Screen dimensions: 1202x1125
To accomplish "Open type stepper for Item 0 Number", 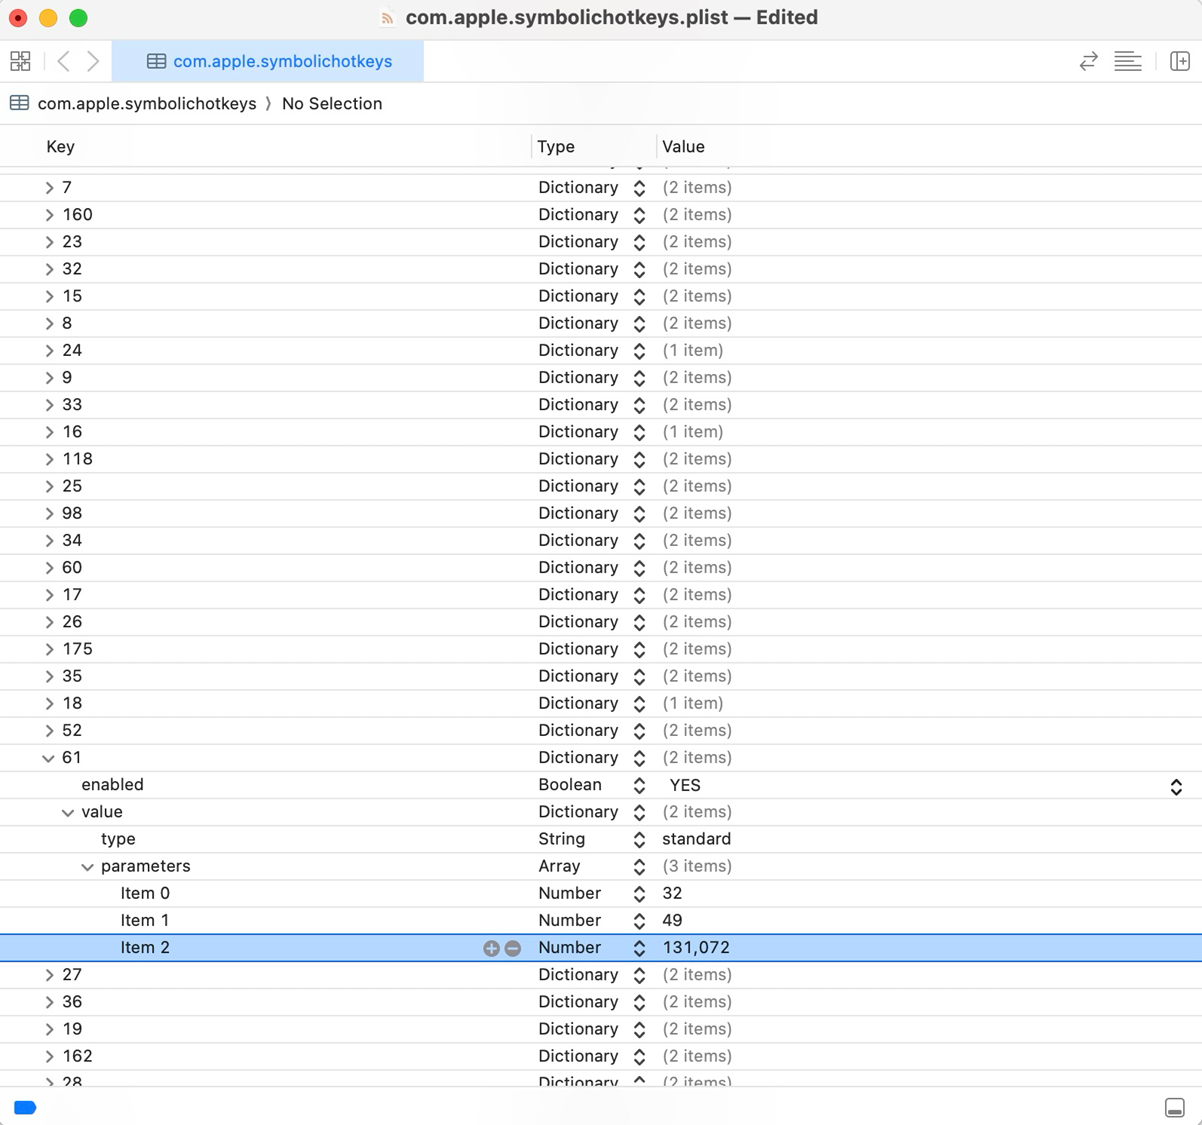I will 639,894.
